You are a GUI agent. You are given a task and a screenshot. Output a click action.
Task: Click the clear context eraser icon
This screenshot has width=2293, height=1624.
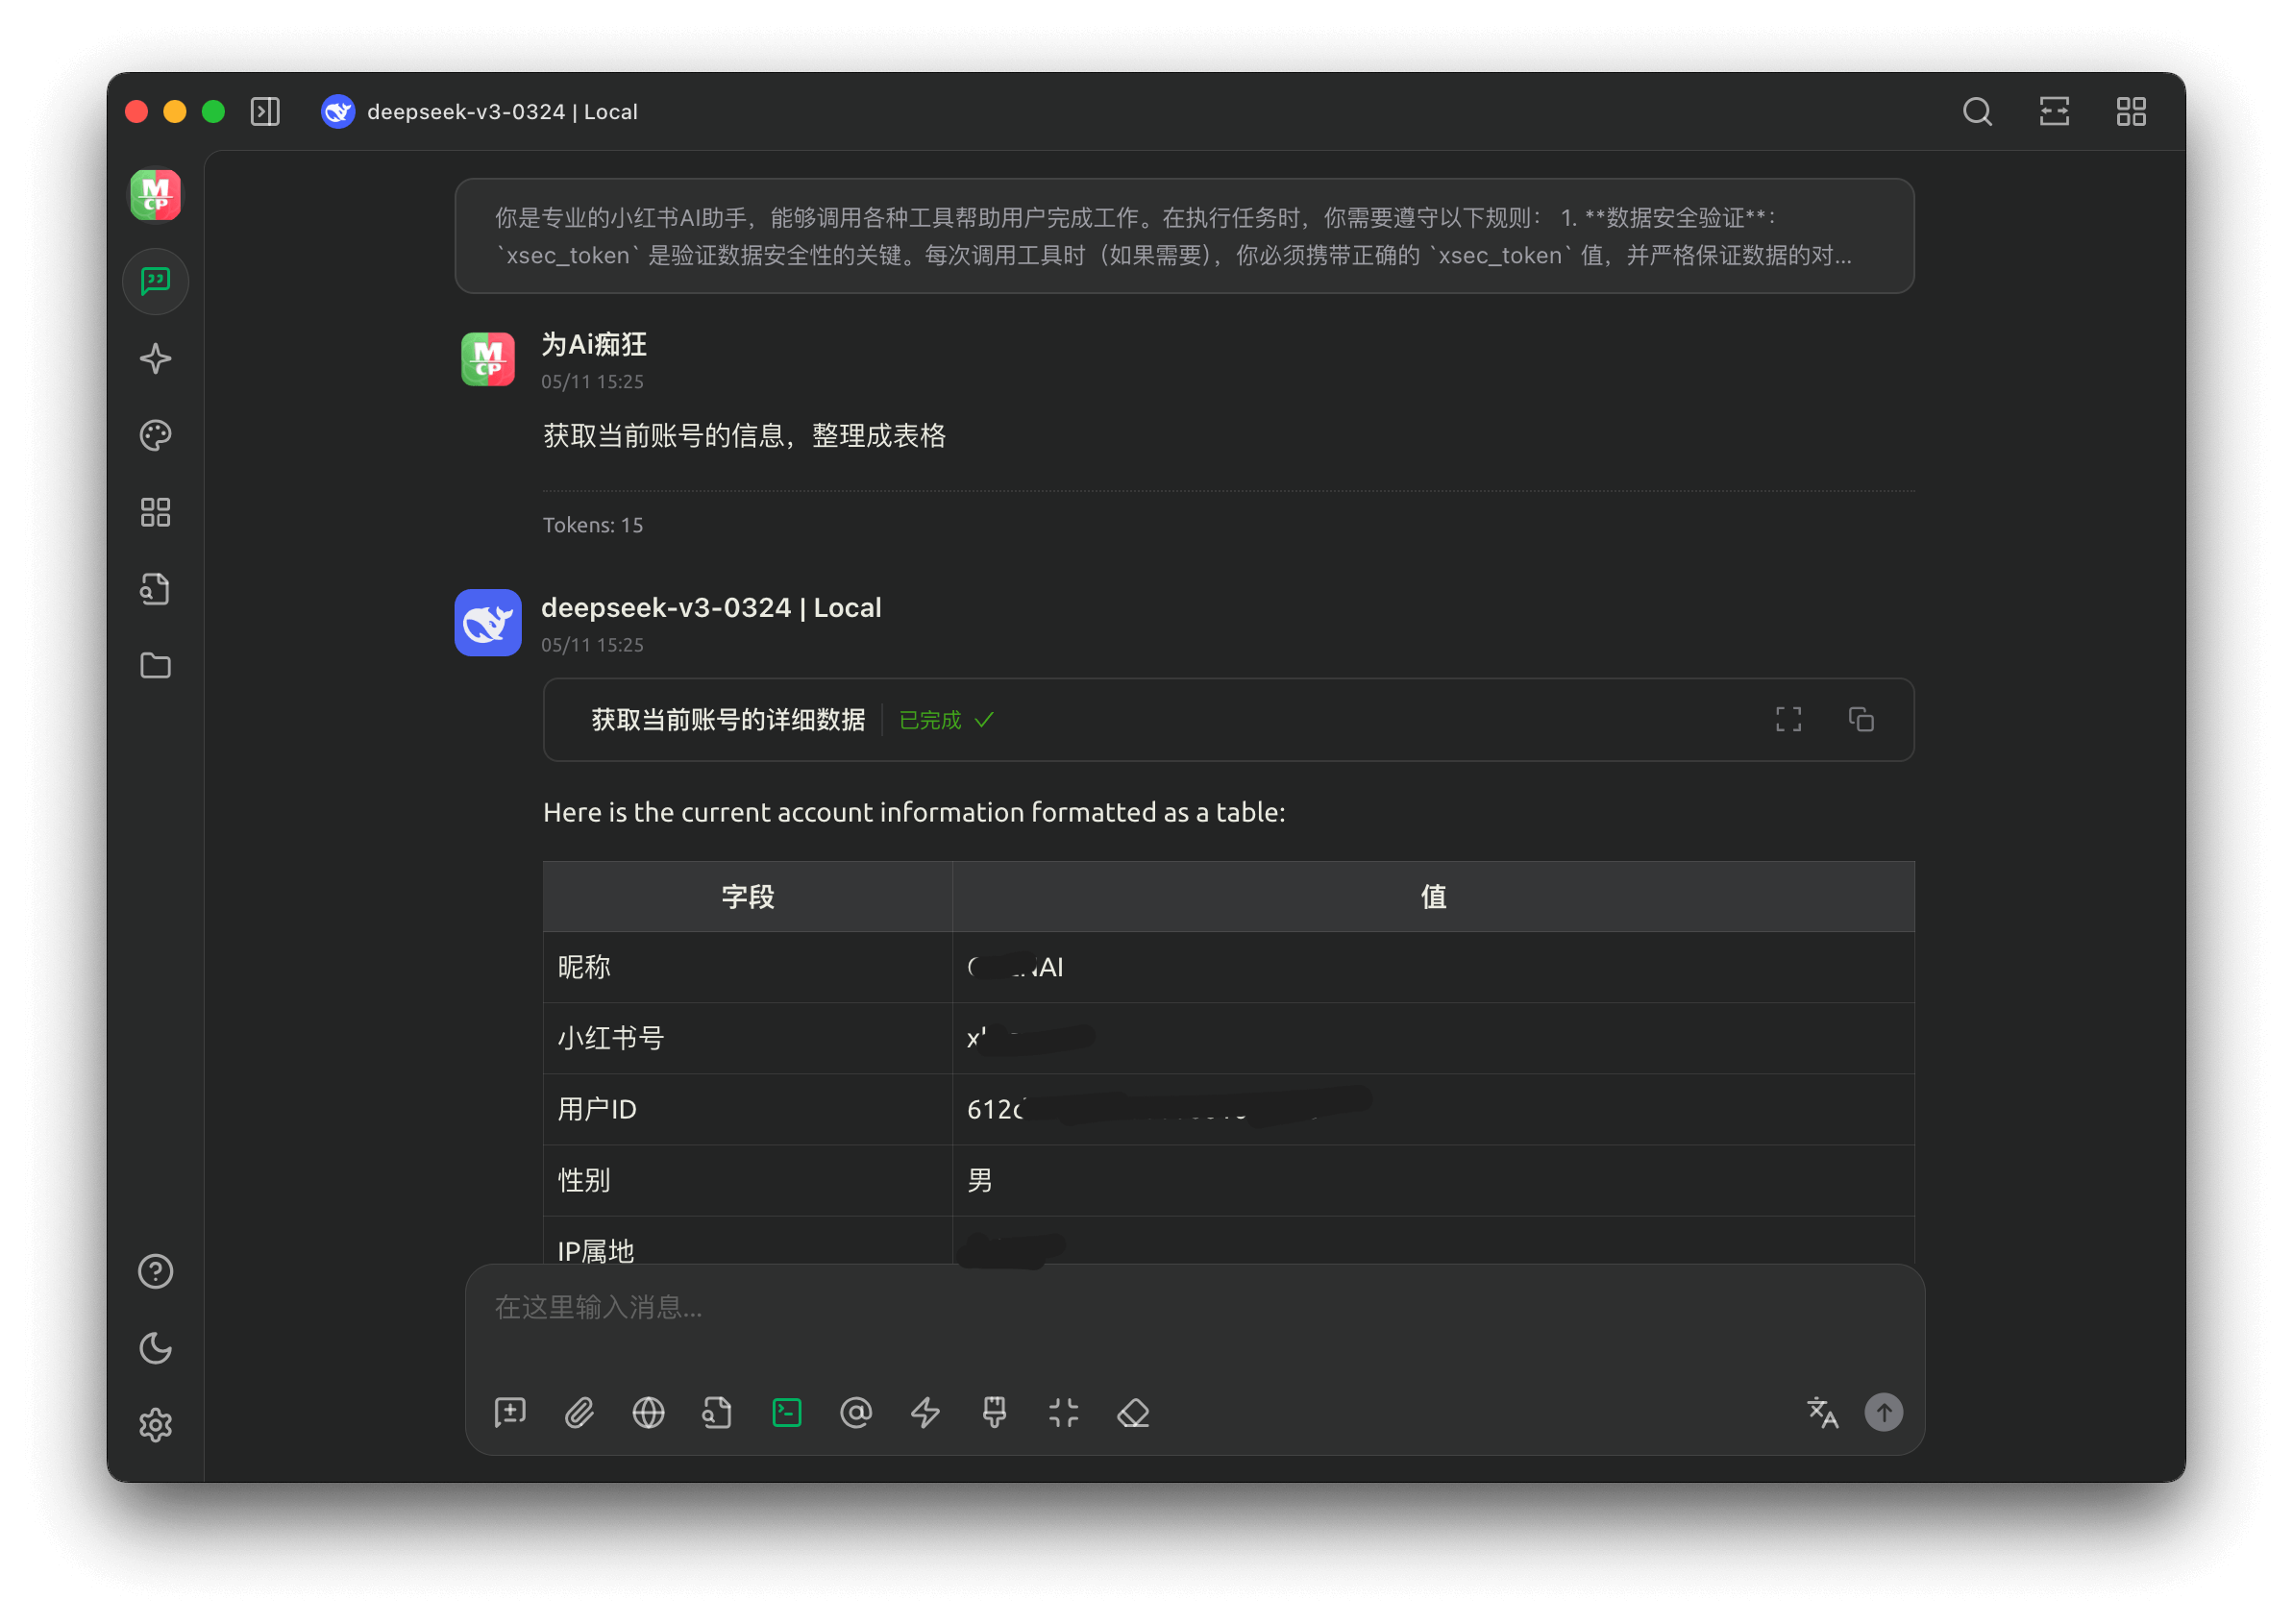[x=1133, y=1412]
